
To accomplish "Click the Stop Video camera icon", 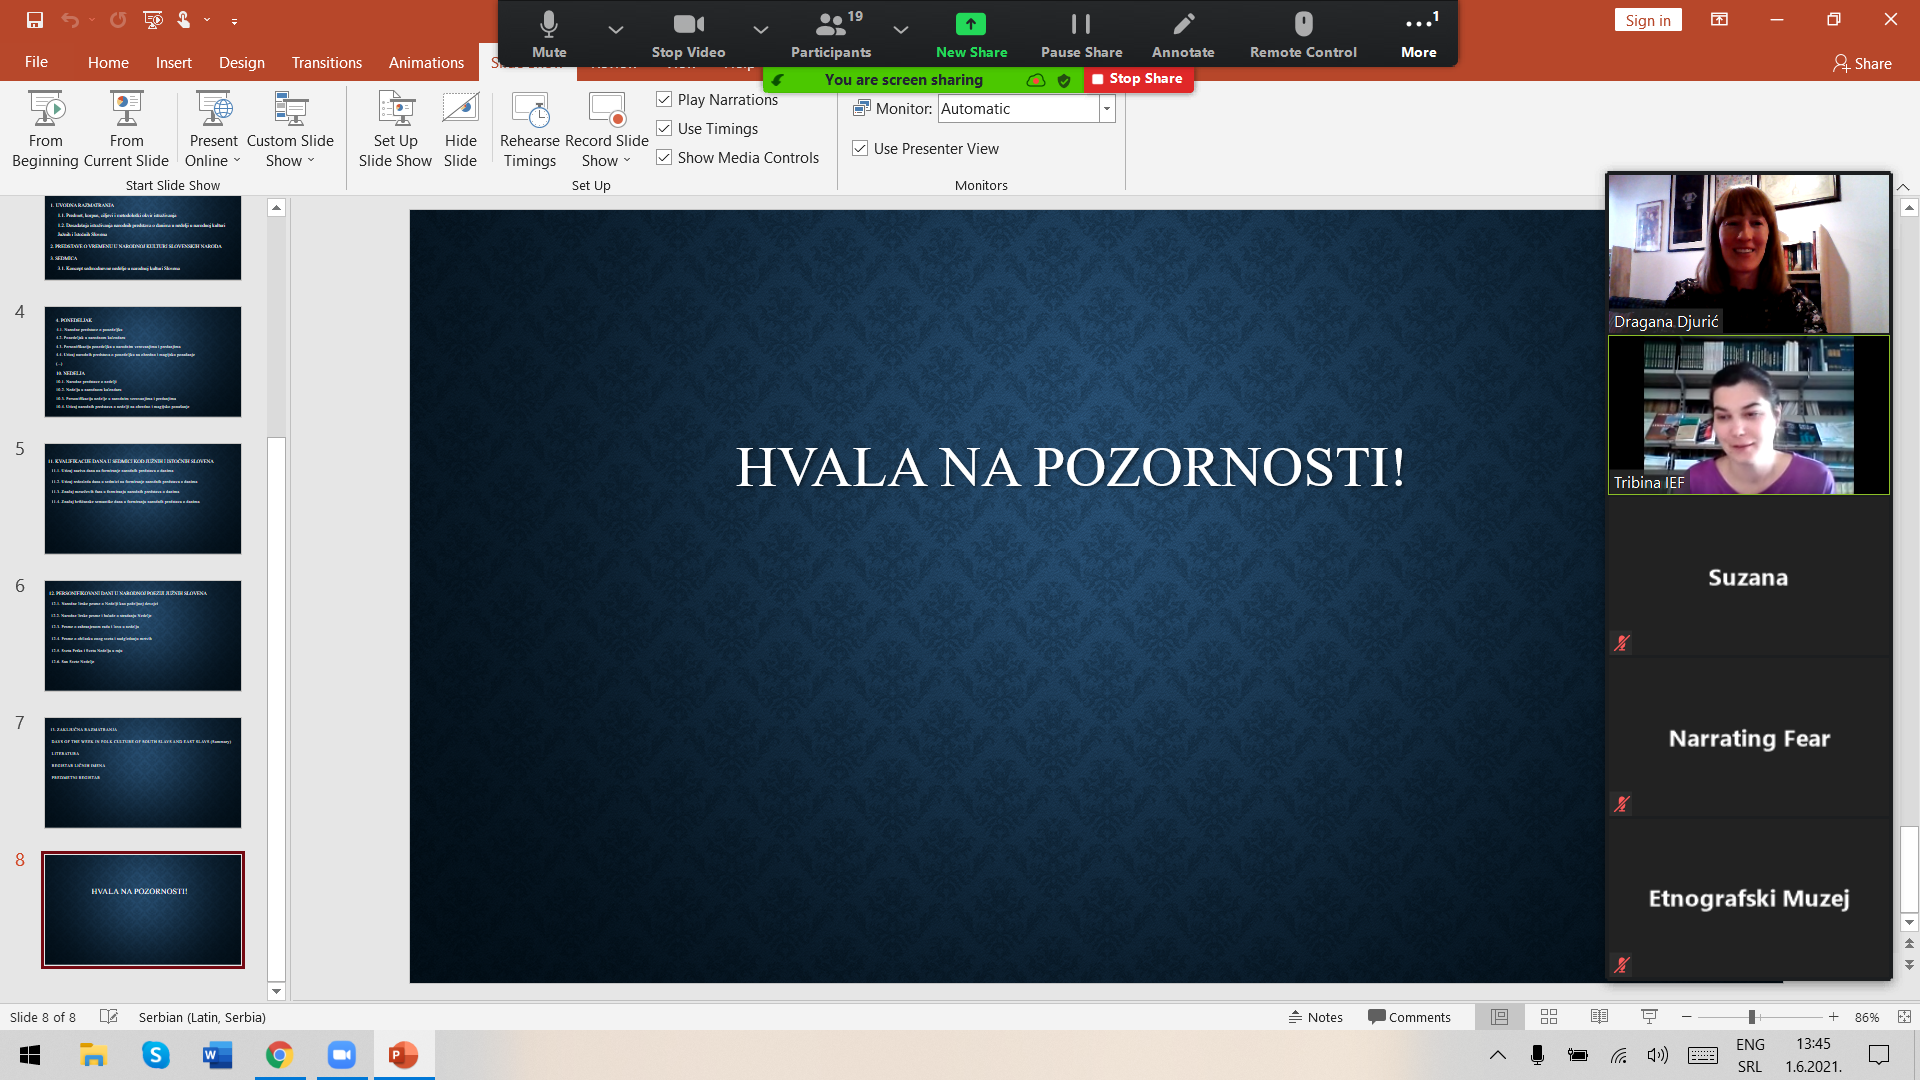I will tap(688, 24).
